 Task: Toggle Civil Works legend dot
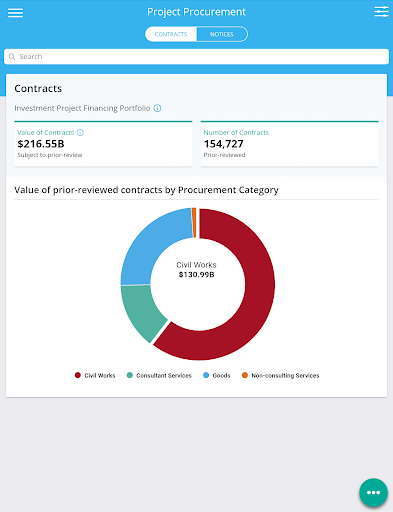[x=78, y=375]
